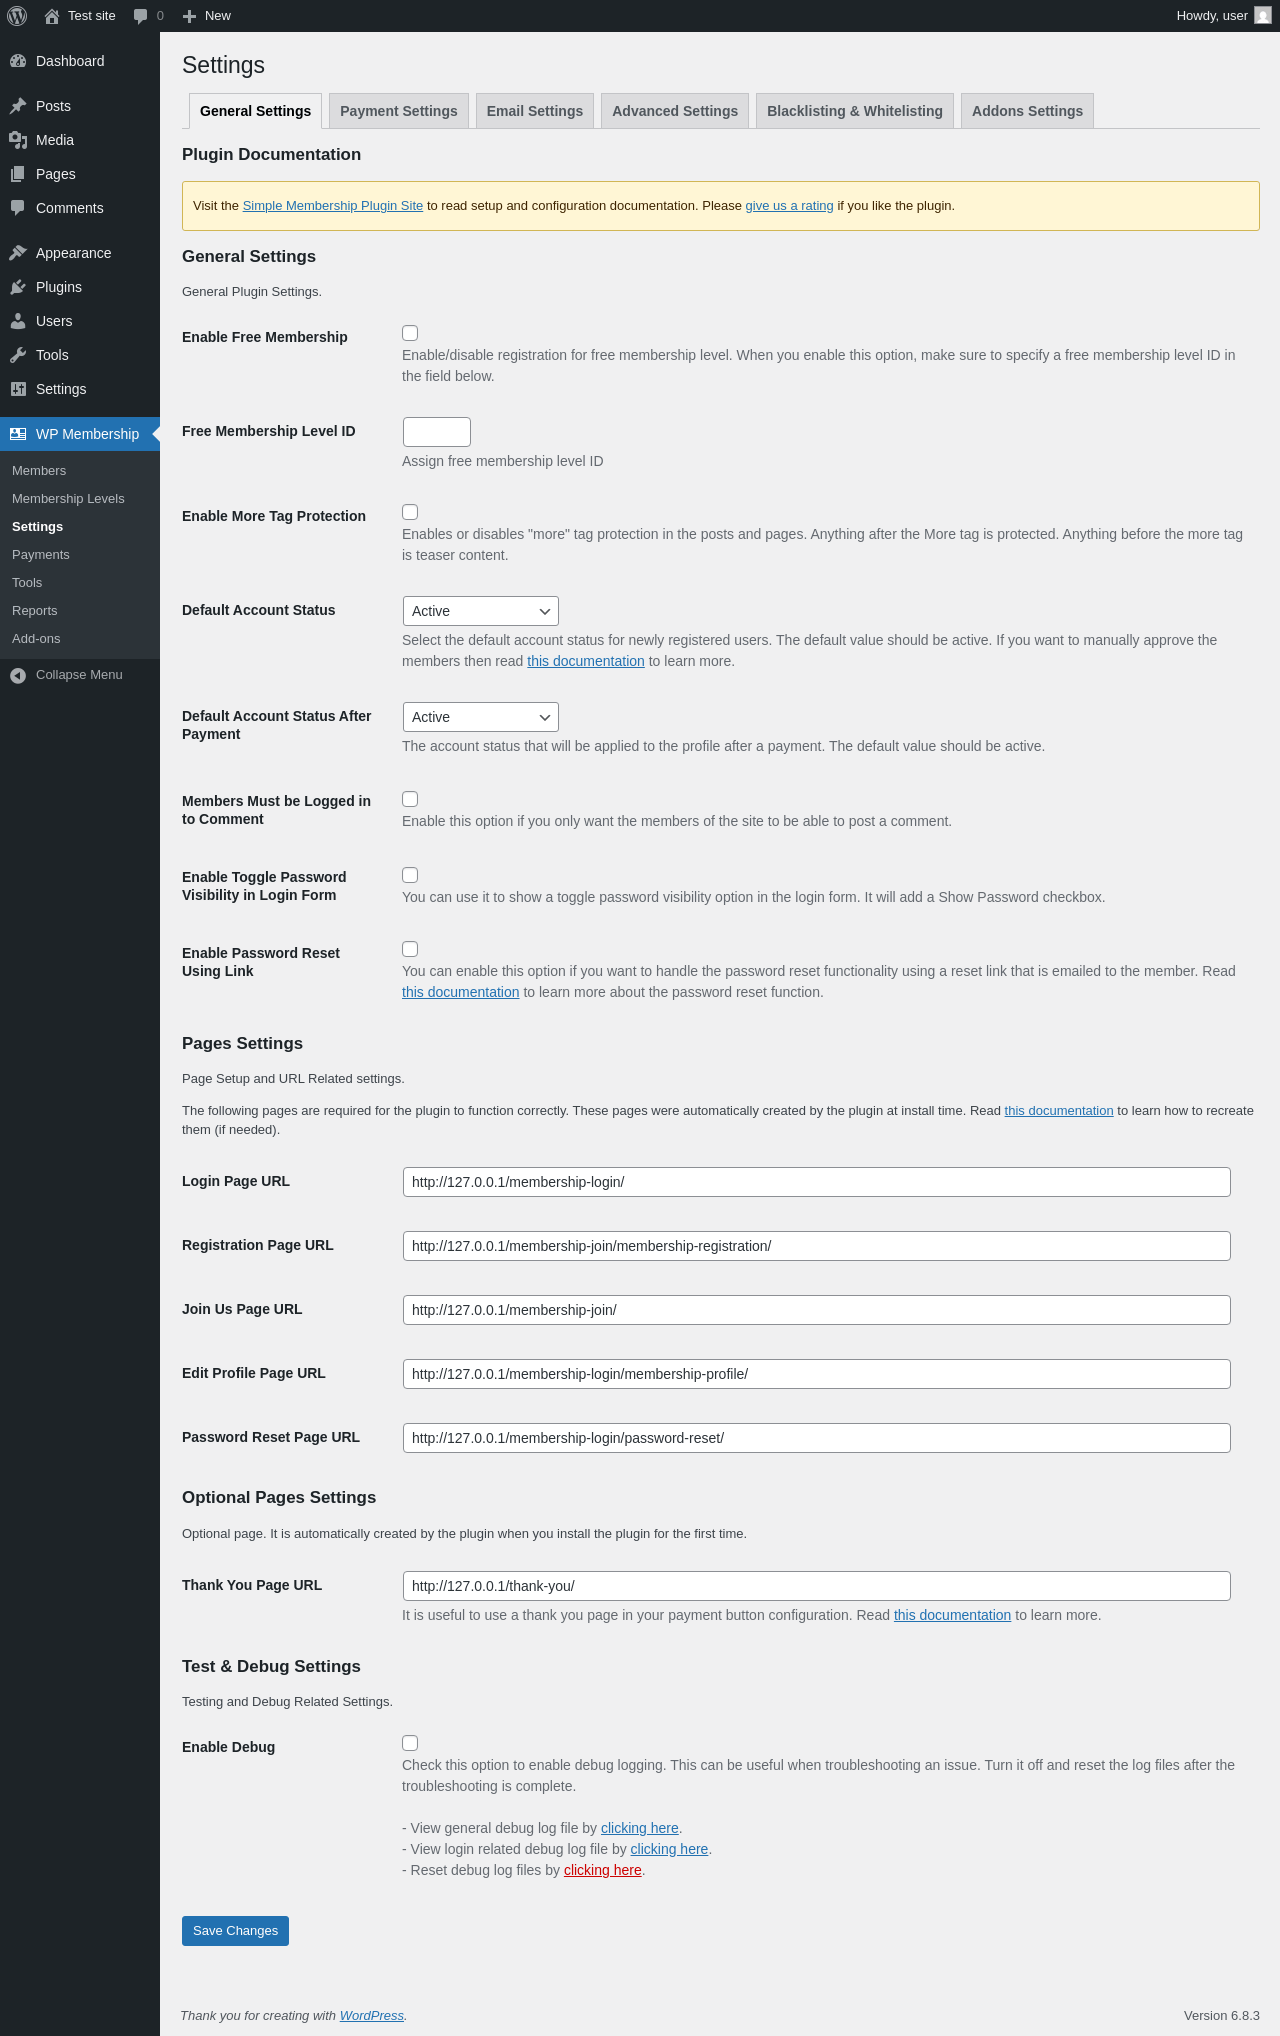This screenshot has width=1280, height=2036.
Task: Open the New content menu in admin bar
Action: point(207,16)
